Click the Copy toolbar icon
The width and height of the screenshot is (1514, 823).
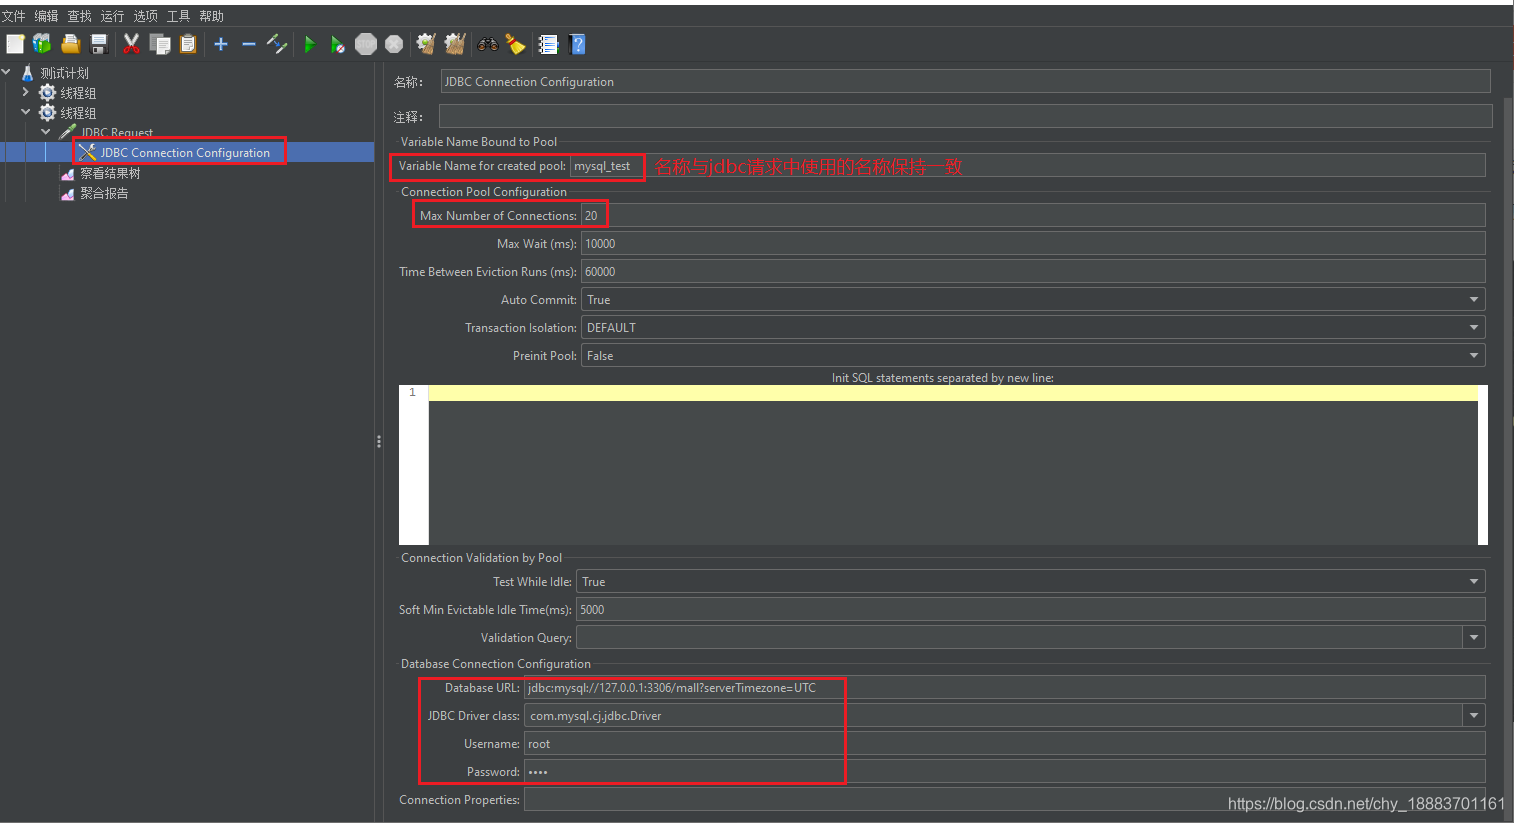(160, 44)
